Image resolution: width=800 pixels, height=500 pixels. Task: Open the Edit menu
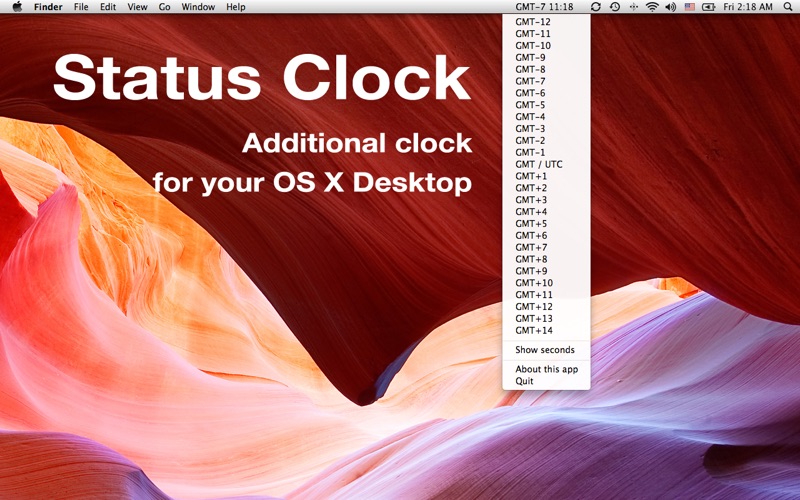coord(108,7)
